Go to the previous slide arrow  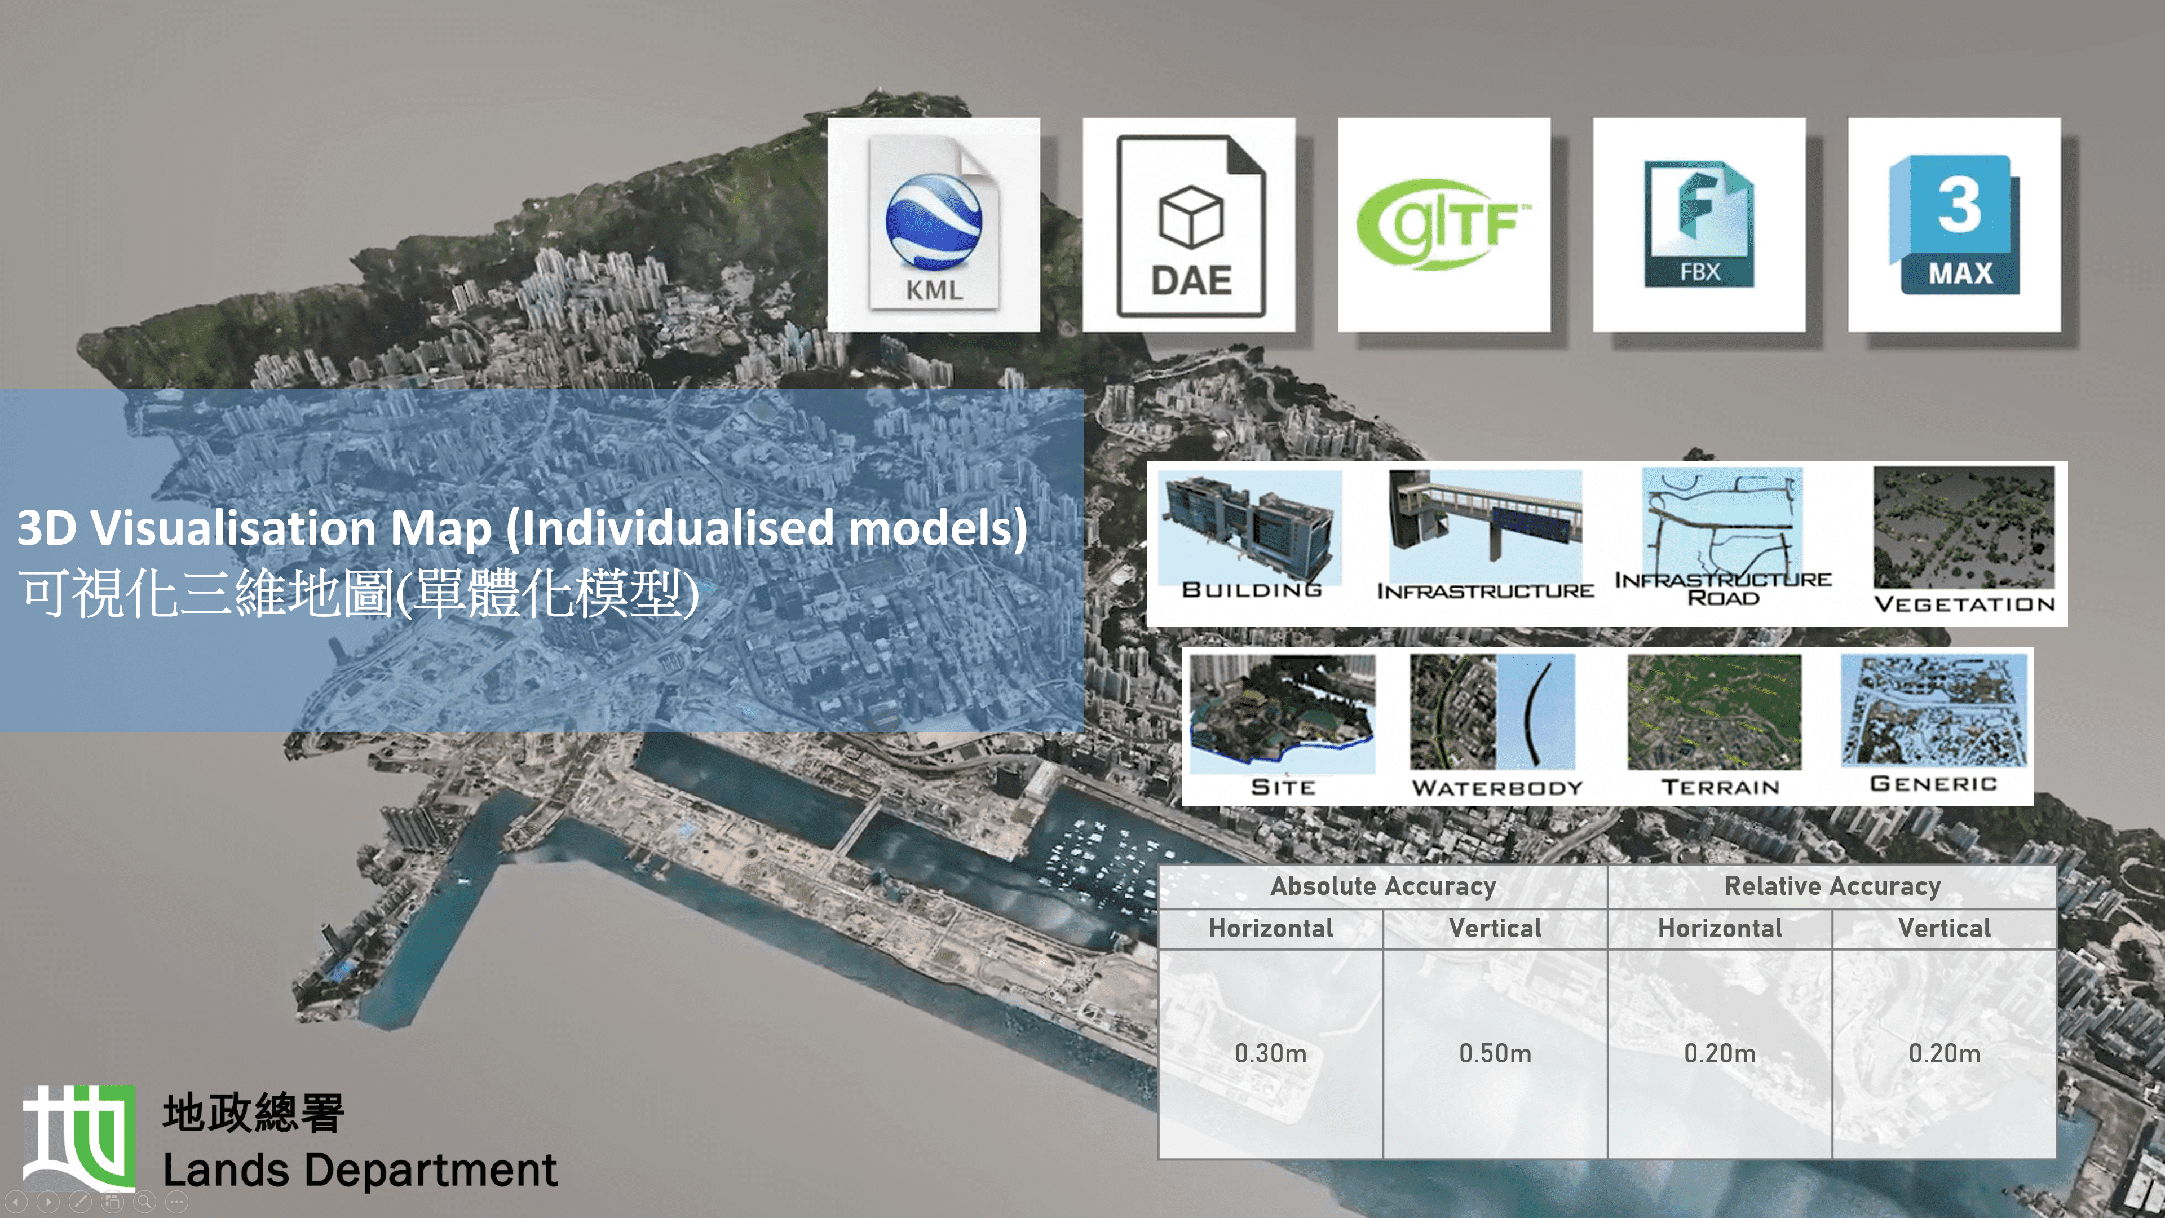tap(16, 1203)
